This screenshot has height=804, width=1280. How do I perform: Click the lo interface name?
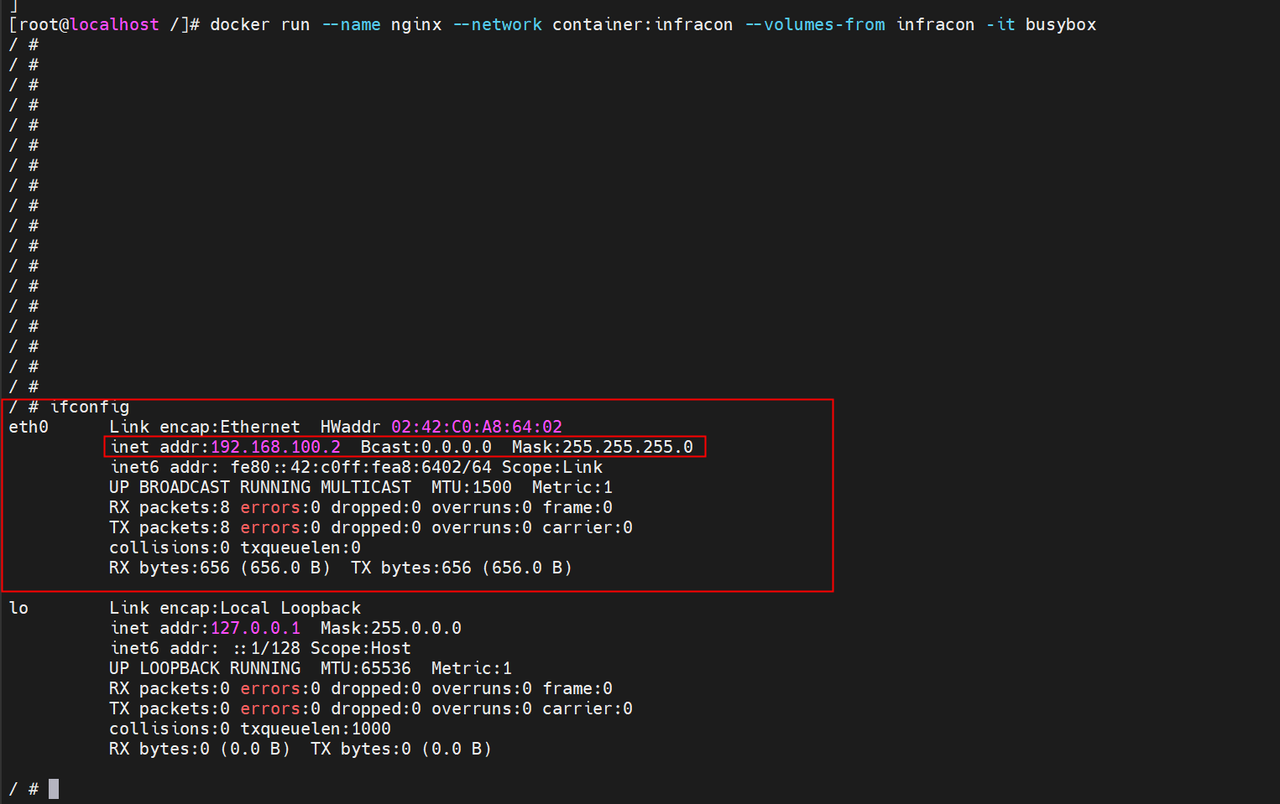(x=18, y=608)
